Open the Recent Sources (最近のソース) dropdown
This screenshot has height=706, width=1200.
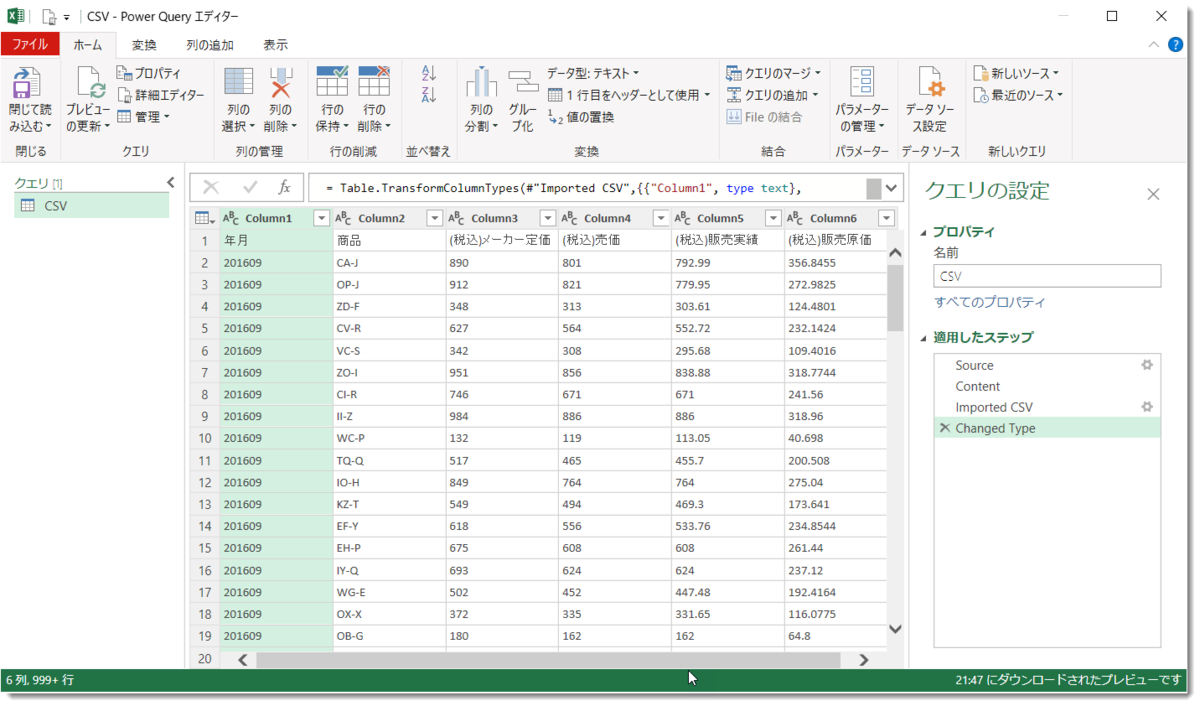(x=1018, y=95)
